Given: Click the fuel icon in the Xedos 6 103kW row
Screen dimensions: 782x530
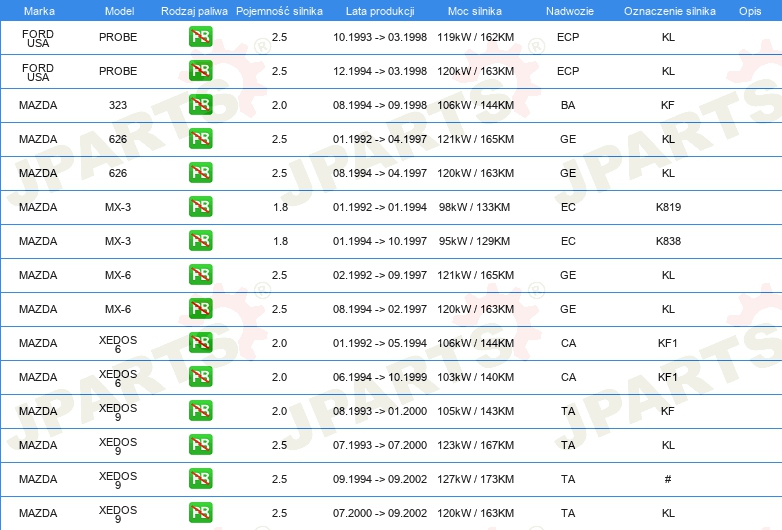Looking at the screenshot, I should [x=200, y=376].
